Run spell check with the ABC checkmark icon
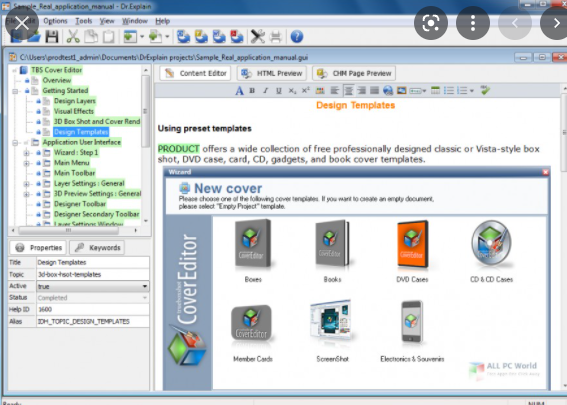The width and height of the screenshot is (567, 405). (485, 90)
